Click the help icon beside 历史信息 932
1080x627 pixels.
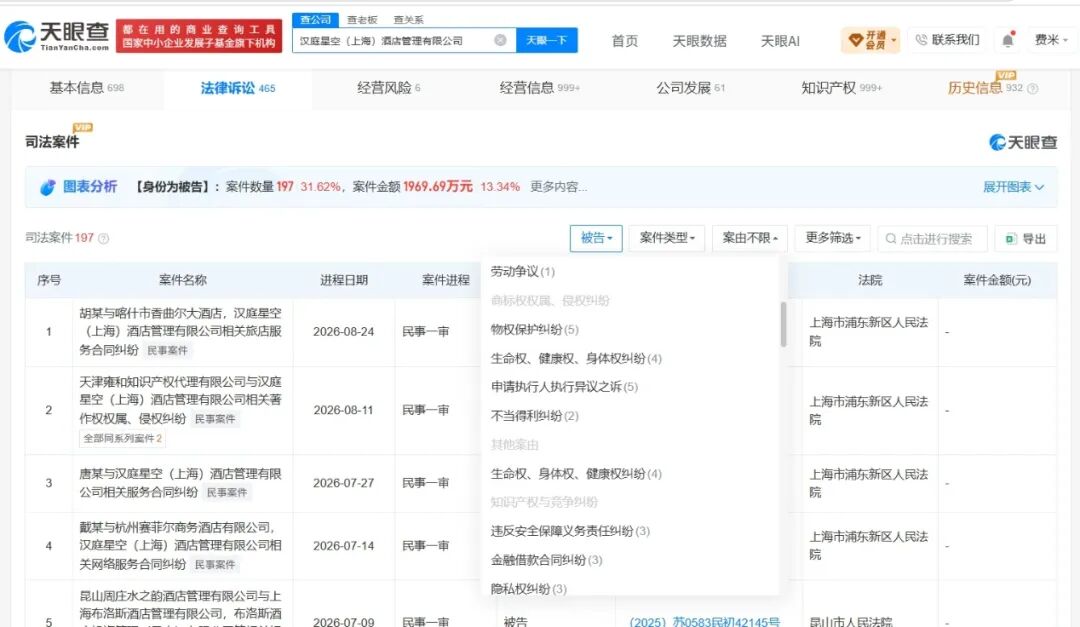tap(1032, 88)
